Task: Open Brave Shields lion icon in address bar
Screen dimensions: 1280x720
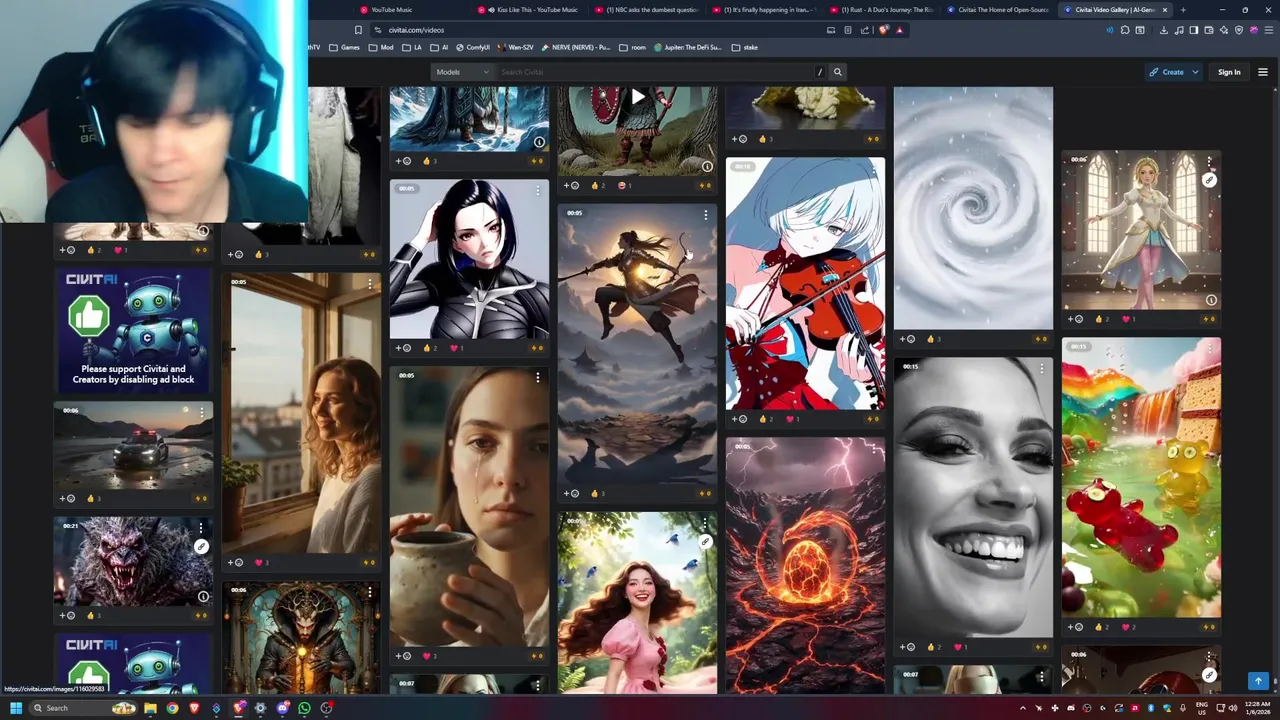Action: click(883, 30)
